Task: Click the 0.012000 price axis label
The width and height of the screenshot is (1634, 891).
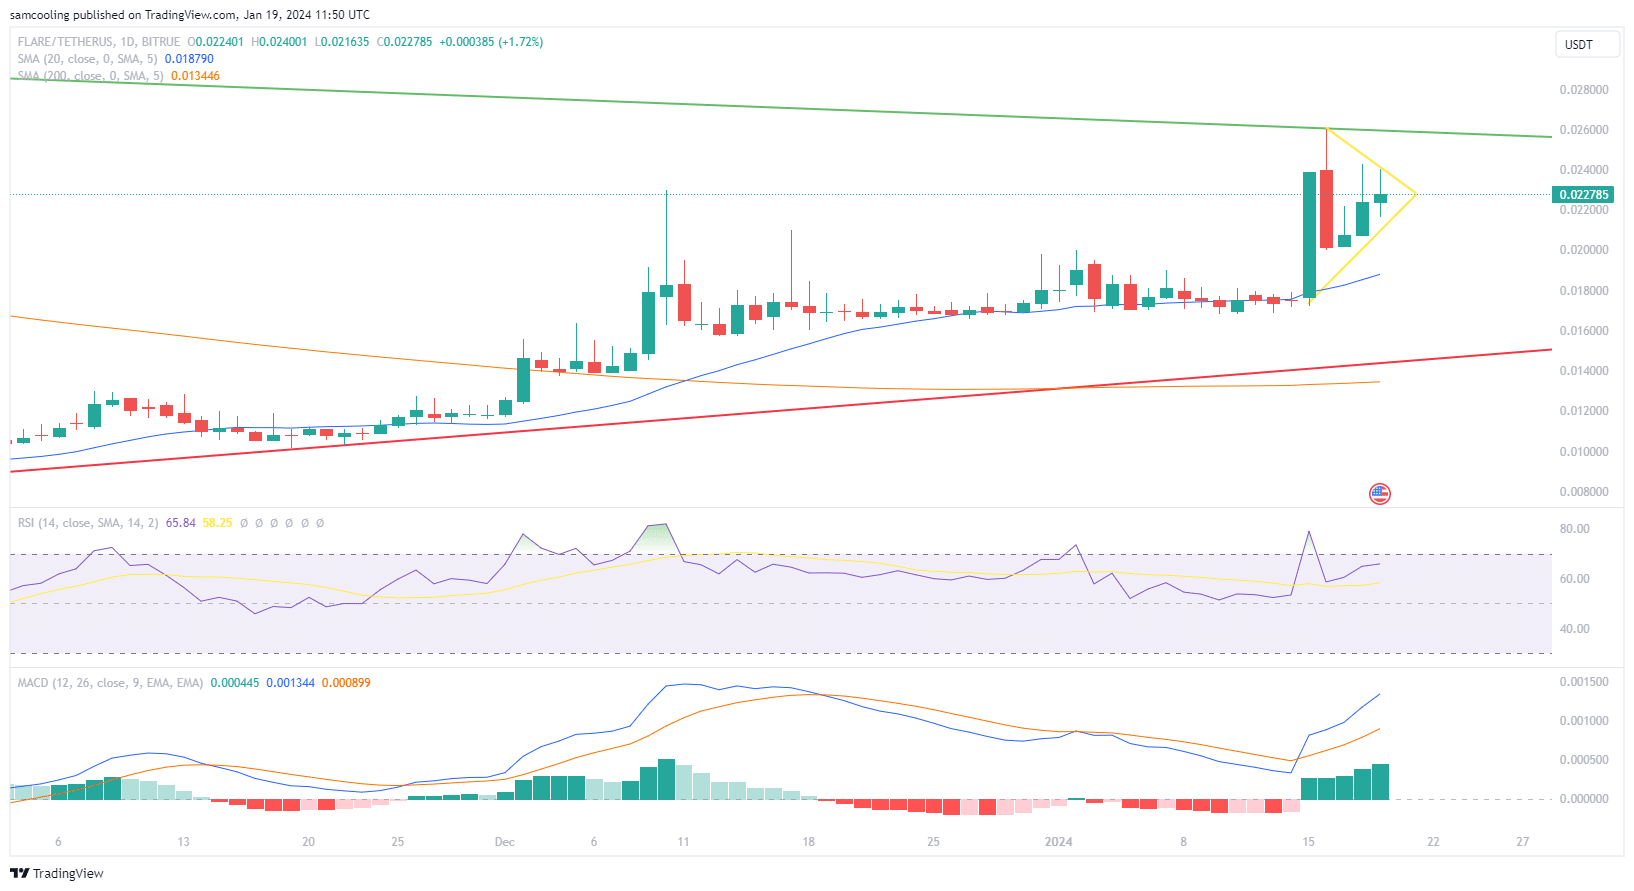Action: pos(1584,411)
